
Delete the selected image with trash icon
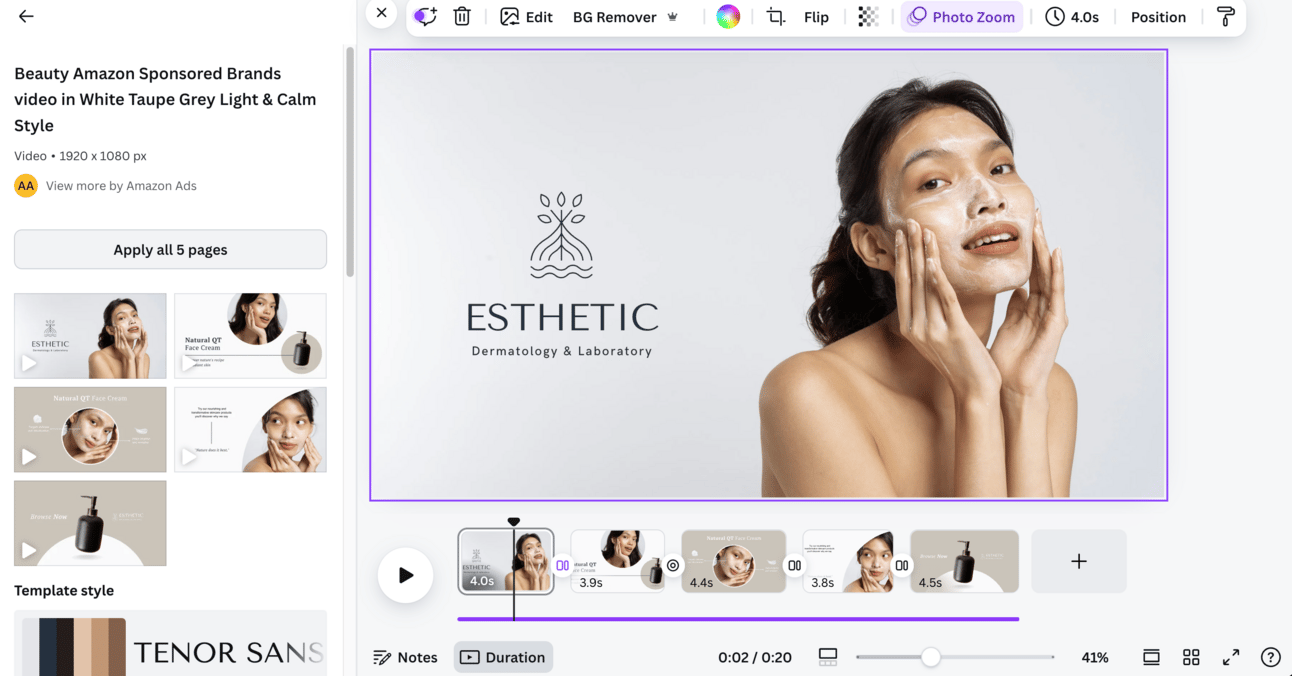click(x=462, y=17)
